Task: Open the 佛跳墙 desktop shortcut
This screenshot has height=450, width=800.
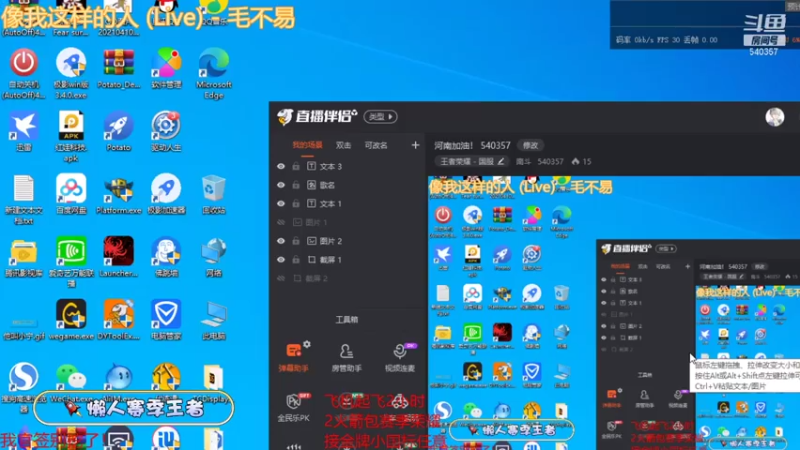Action: (x=166, y=258)
